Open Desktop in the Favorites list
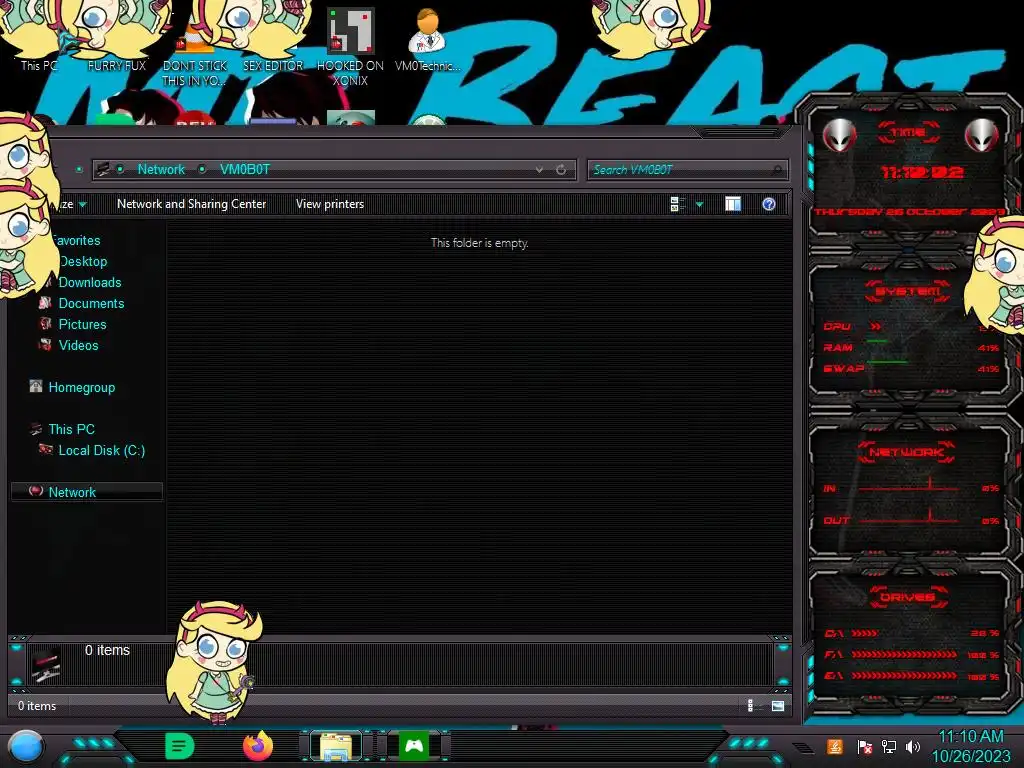Screen dimensions: 1024x768 coord(83,261)
